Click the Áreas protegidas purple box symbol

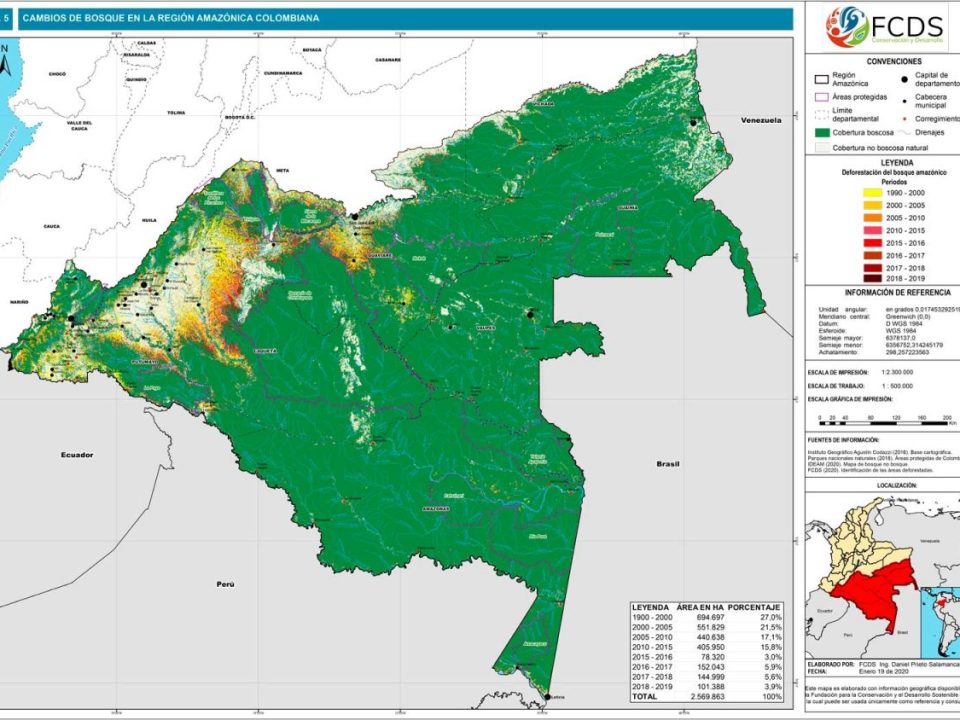tap(824, 97)
